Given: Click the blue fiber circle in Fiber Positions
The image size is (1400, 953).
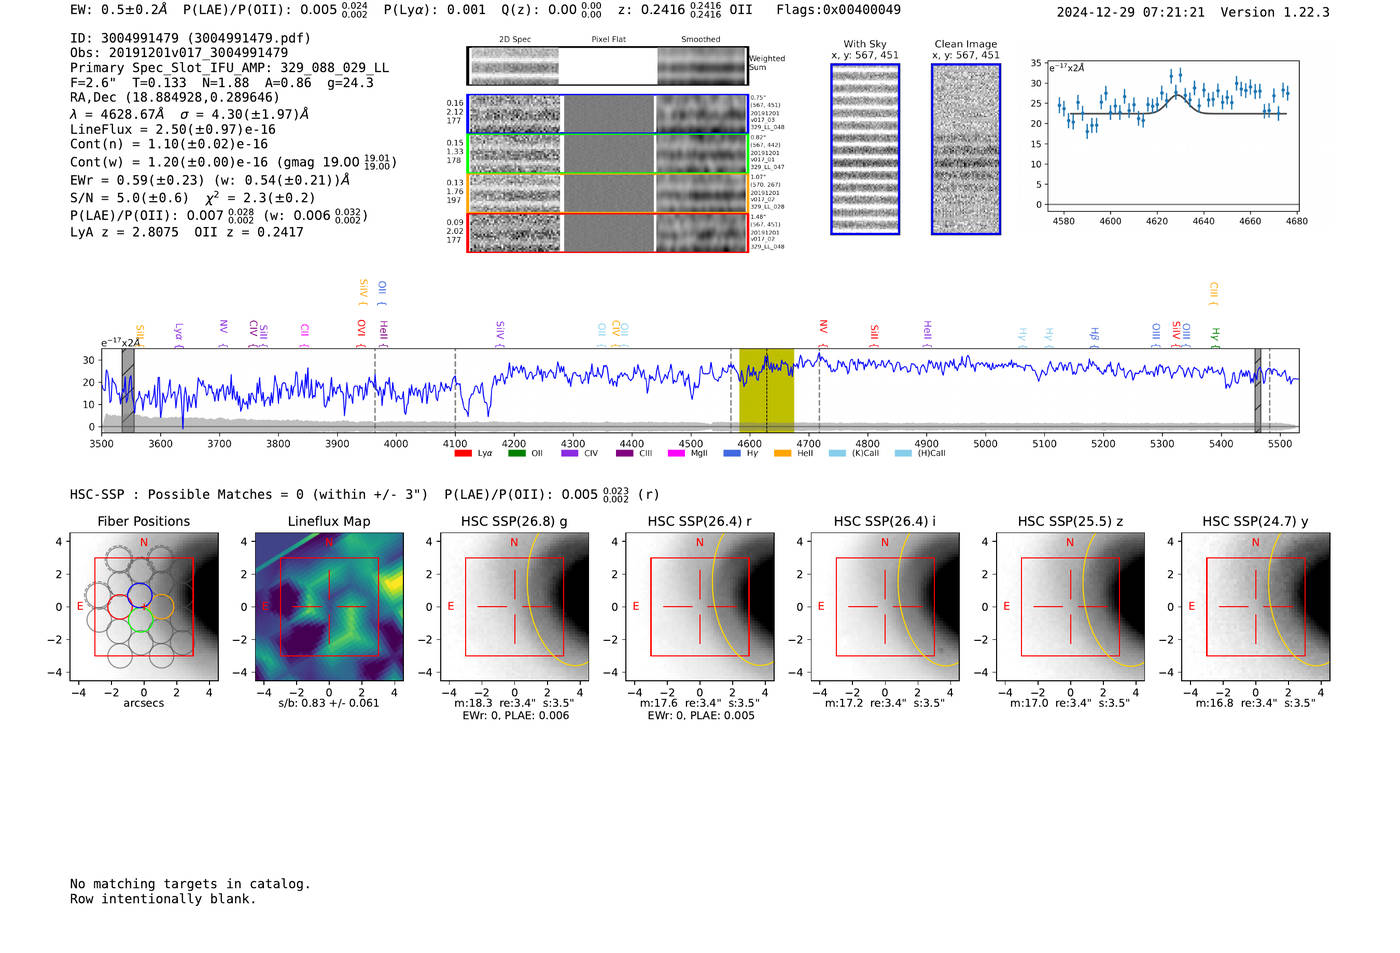Looking at the screenshot, I should point(139,595).
